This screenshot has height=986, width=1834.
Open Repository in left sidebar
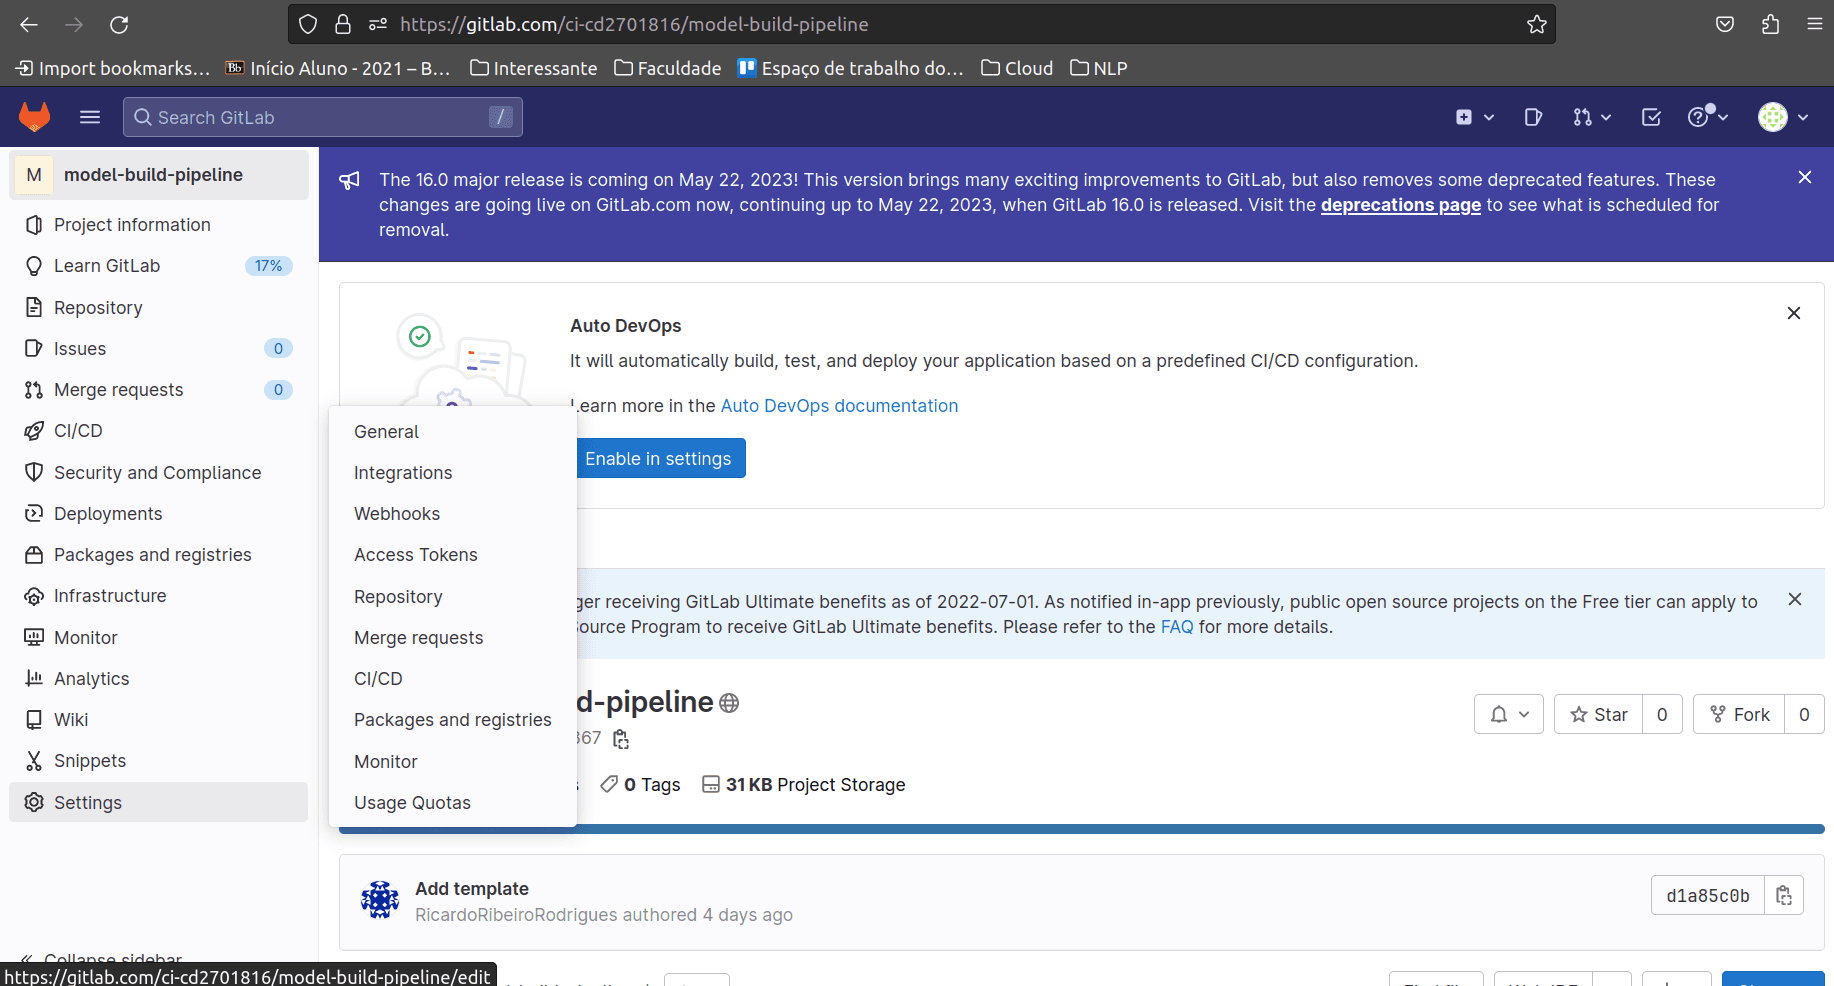[159, 307]
